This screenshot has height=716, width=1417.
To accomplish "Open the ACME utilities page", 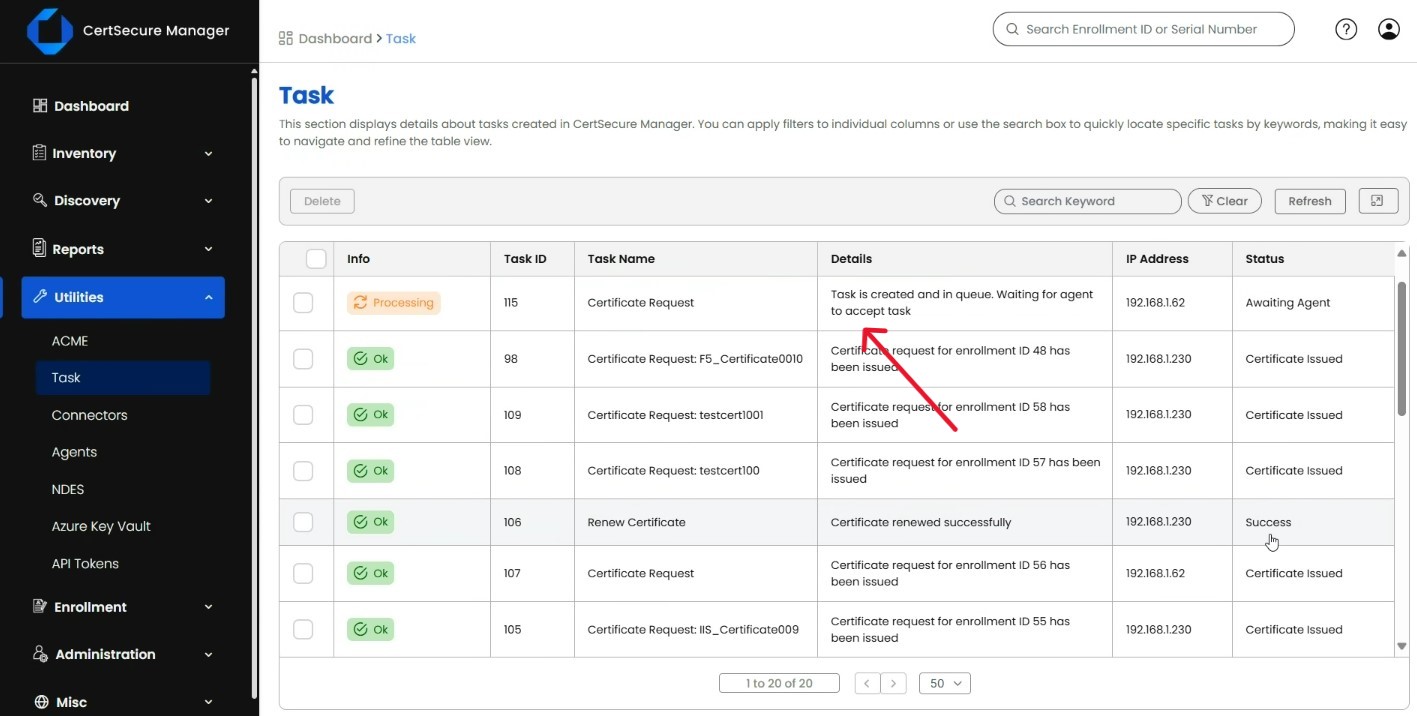I will [x=70, y=341].
